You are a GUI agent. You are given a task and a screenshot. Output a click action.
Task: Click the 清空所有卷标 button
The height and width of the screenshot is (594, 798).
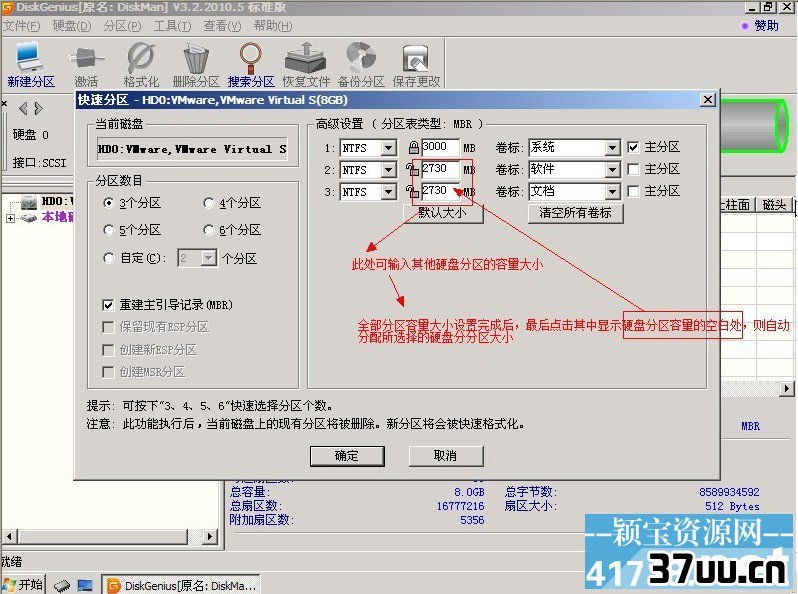pos(576,213)
